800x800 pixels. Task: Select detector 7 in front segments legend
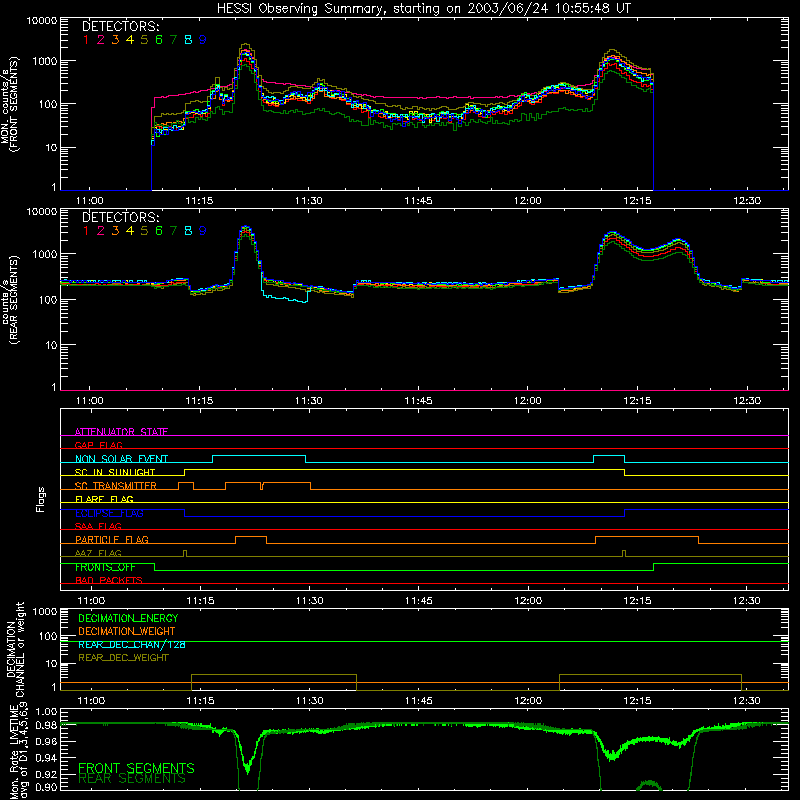[x=173, y=39]
